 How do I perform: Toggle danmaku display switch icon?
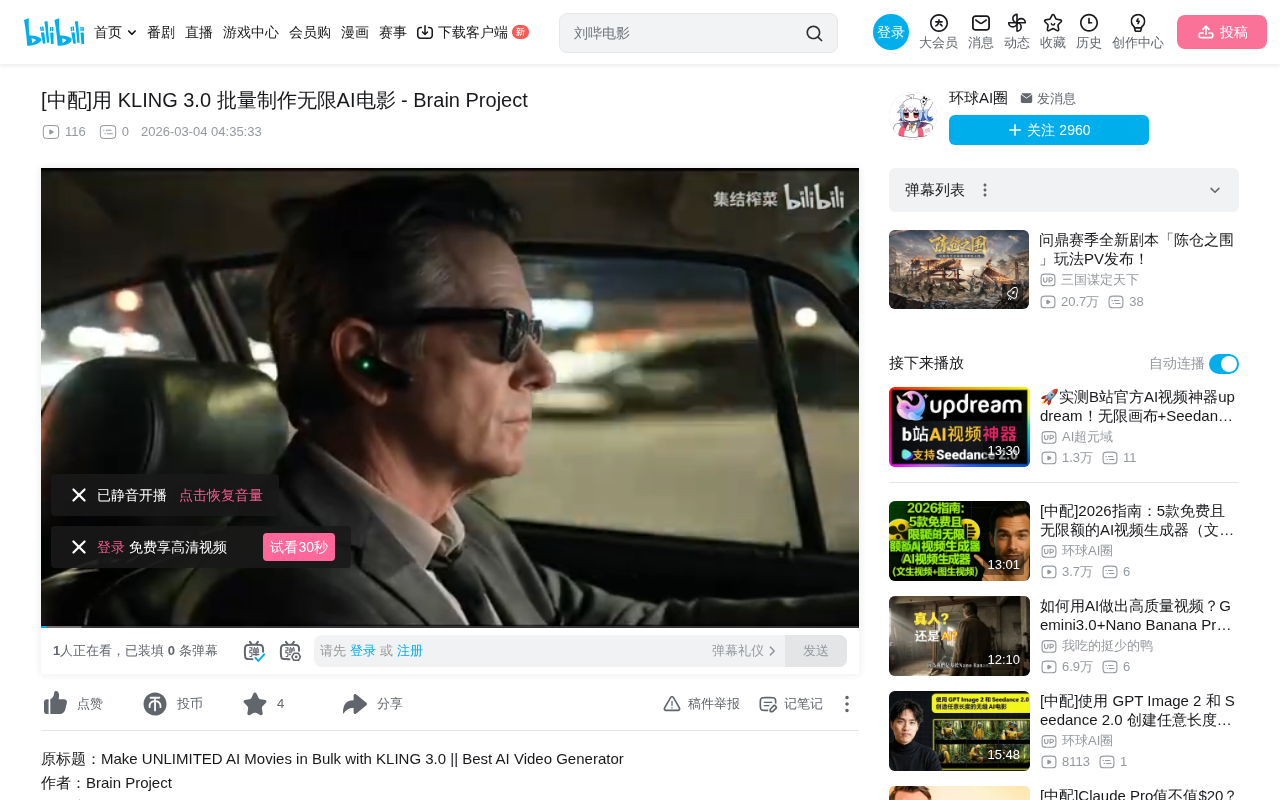254,651
